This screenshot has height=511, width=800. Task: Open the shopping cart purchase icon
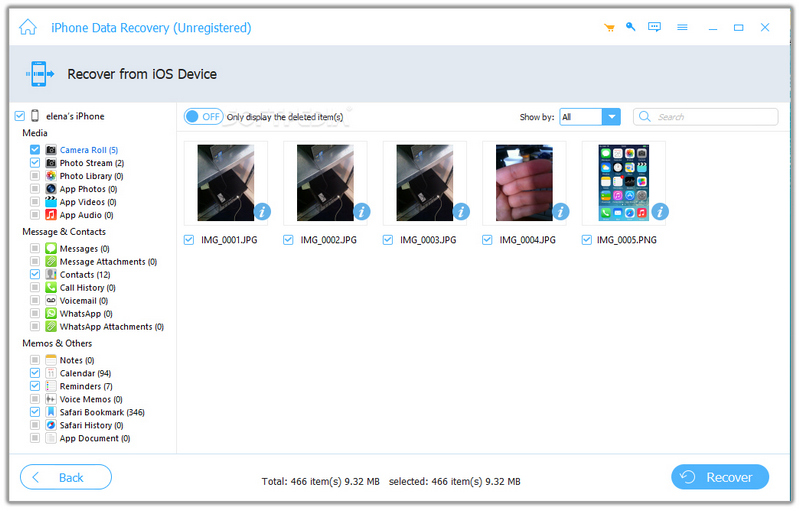609,27
